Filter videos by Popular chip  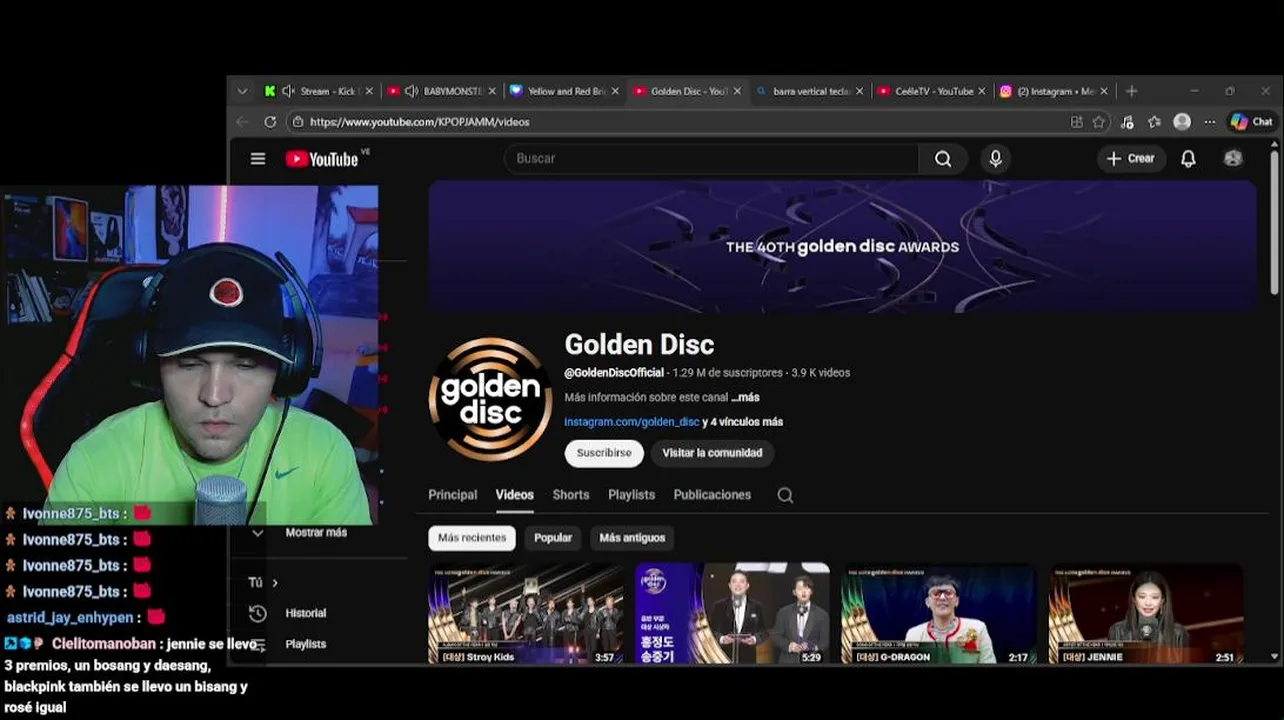coord(553,538)
